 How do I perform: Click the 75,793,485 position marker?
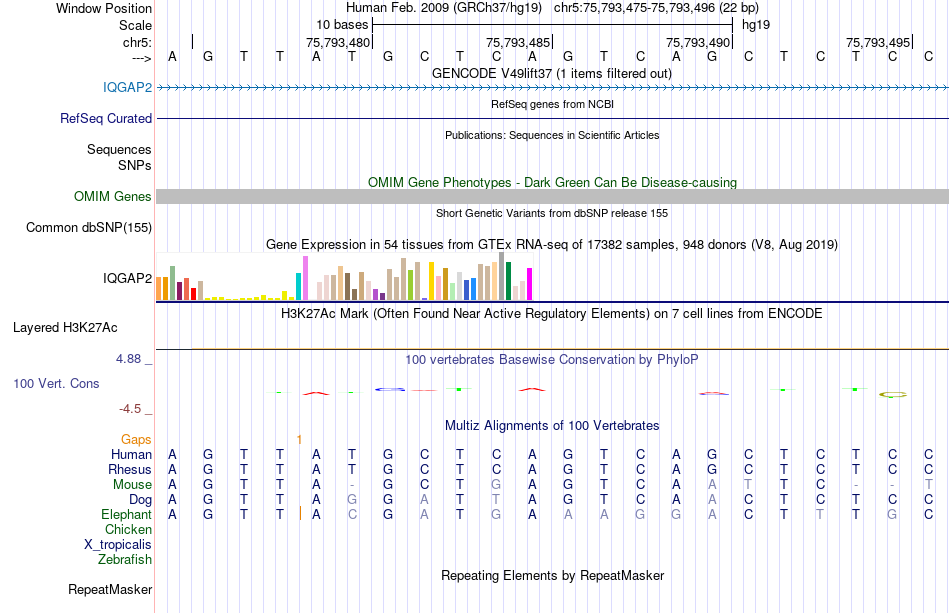[517, 42]
